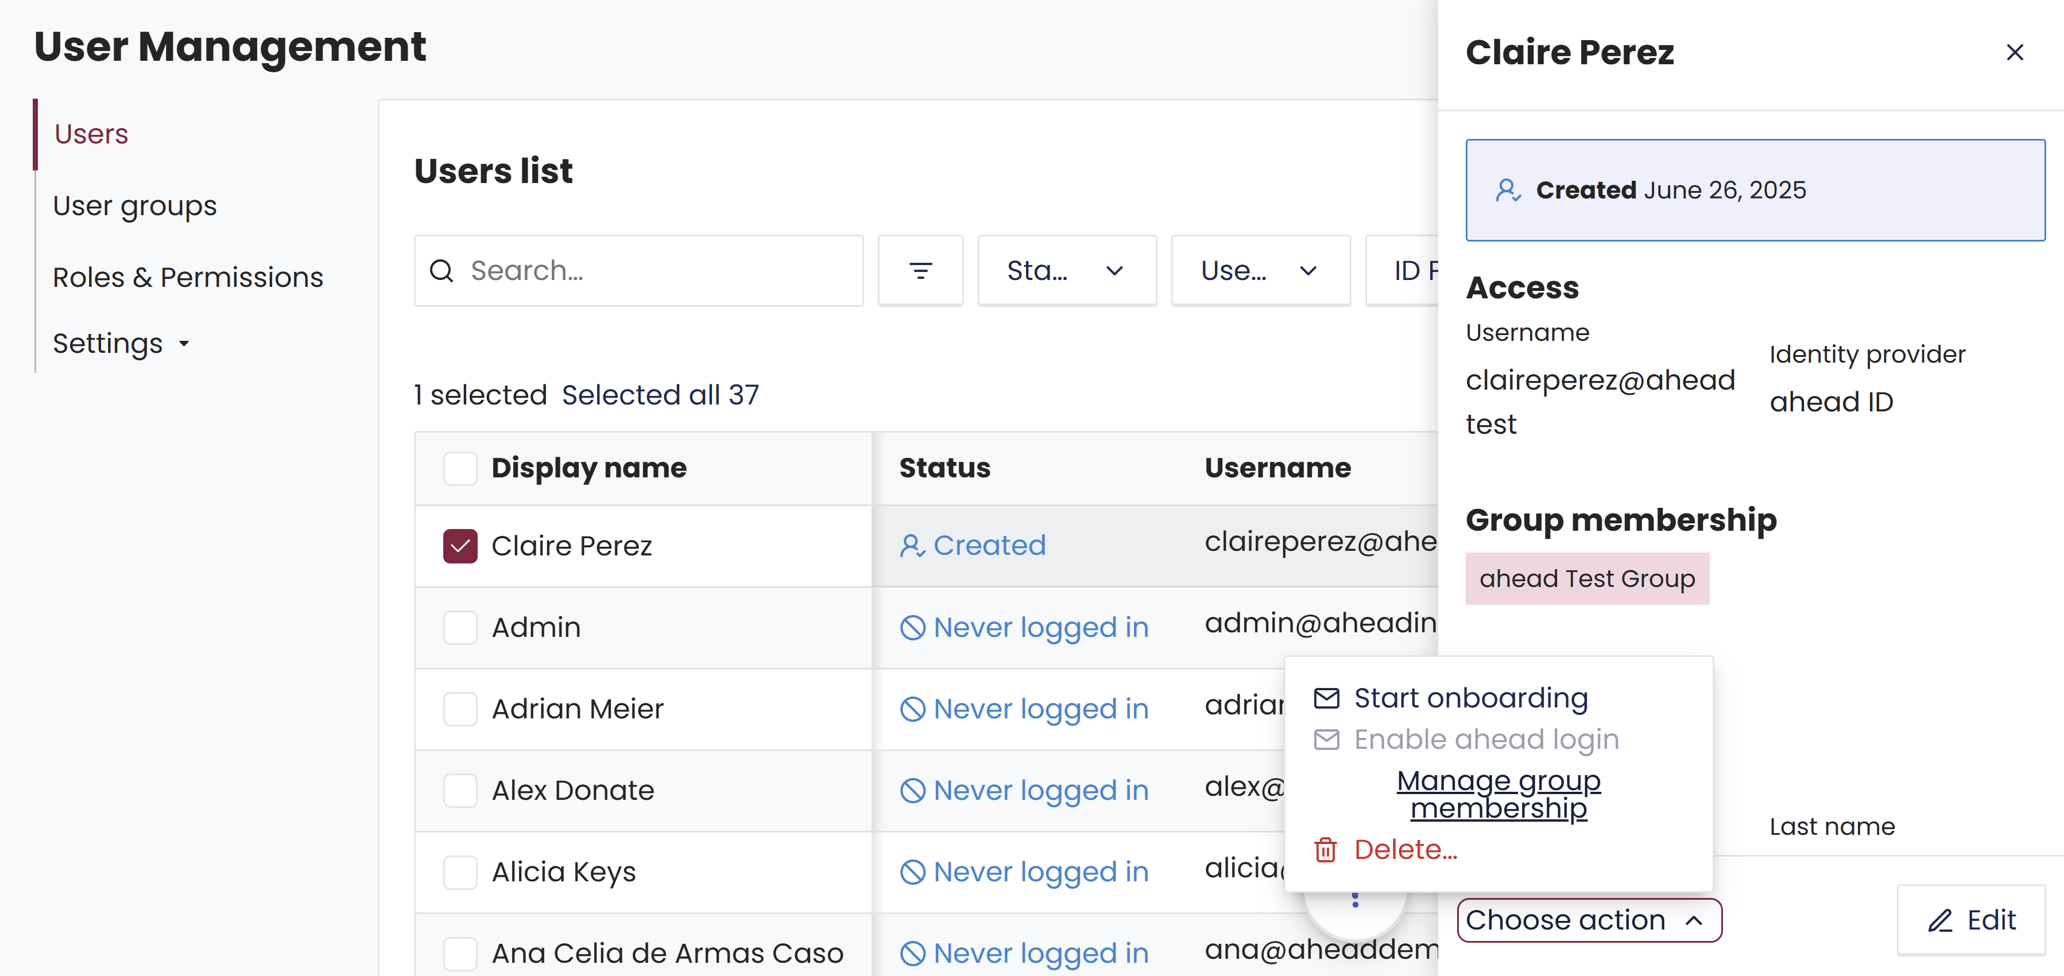Click the Edit button
2064x976 pixels.
click(1971, 920)
